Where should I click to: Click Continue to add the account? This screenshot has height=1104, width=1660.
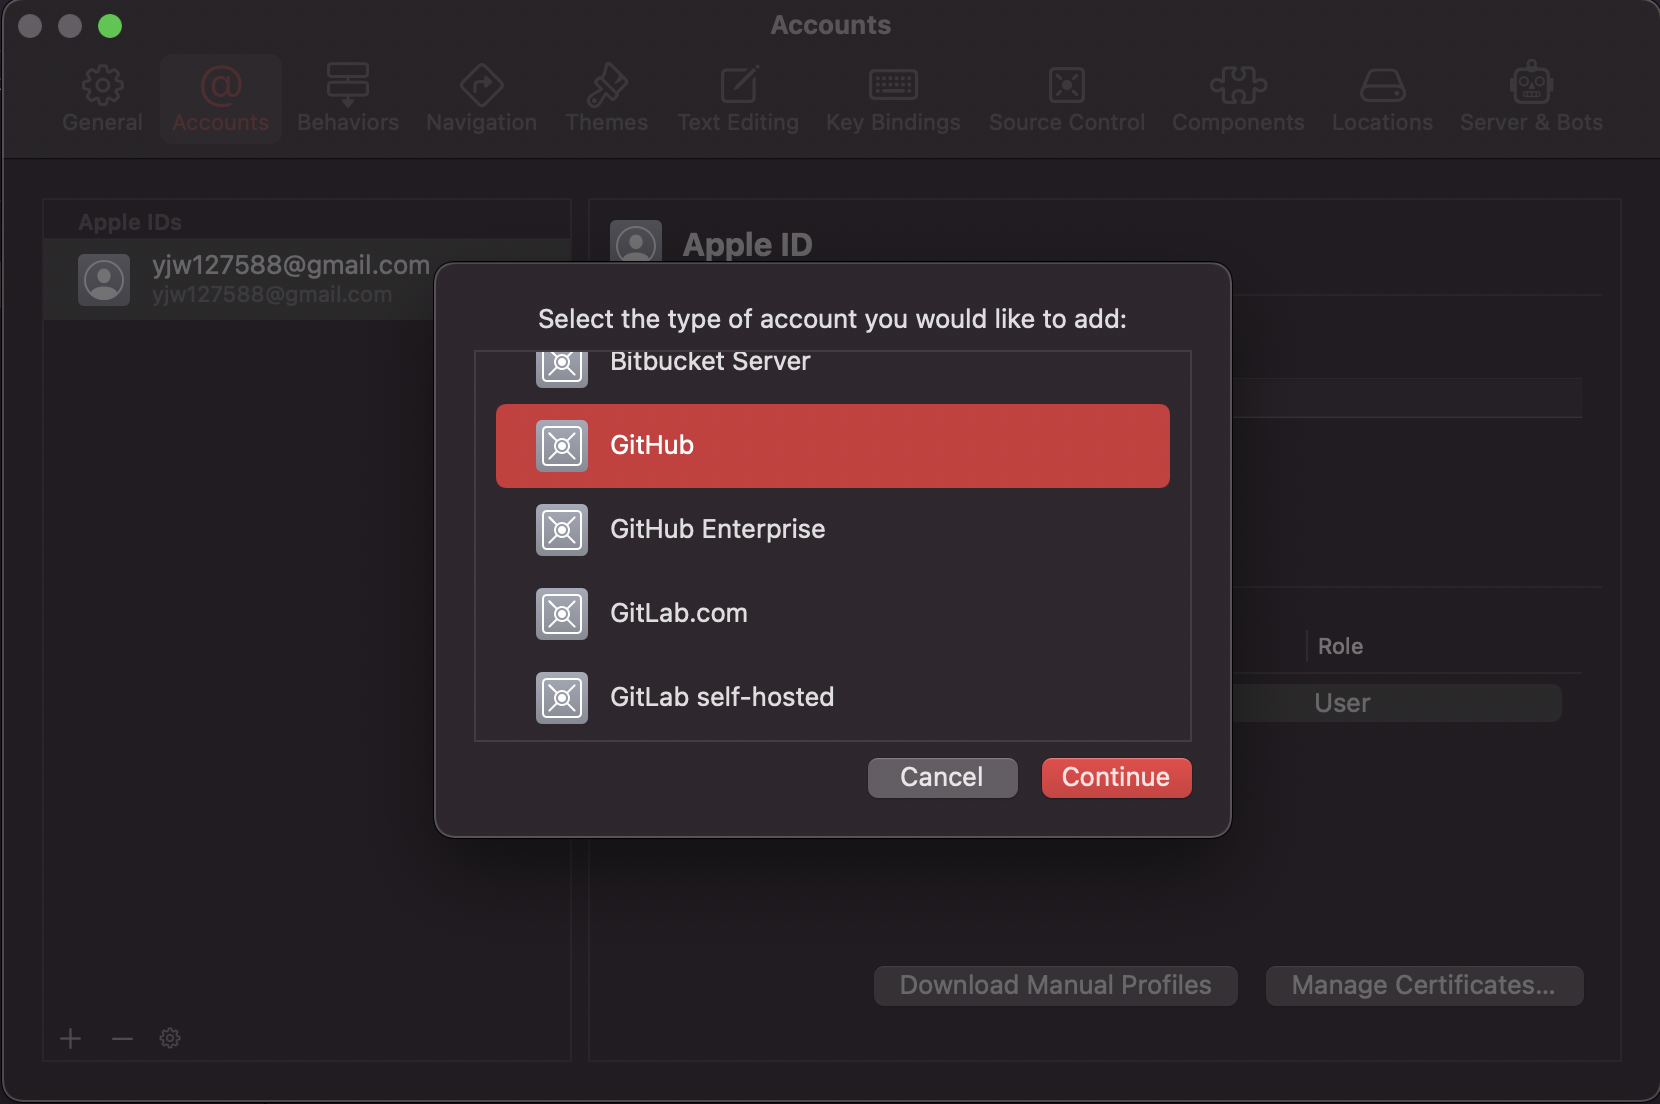(x=1116, y=778)
